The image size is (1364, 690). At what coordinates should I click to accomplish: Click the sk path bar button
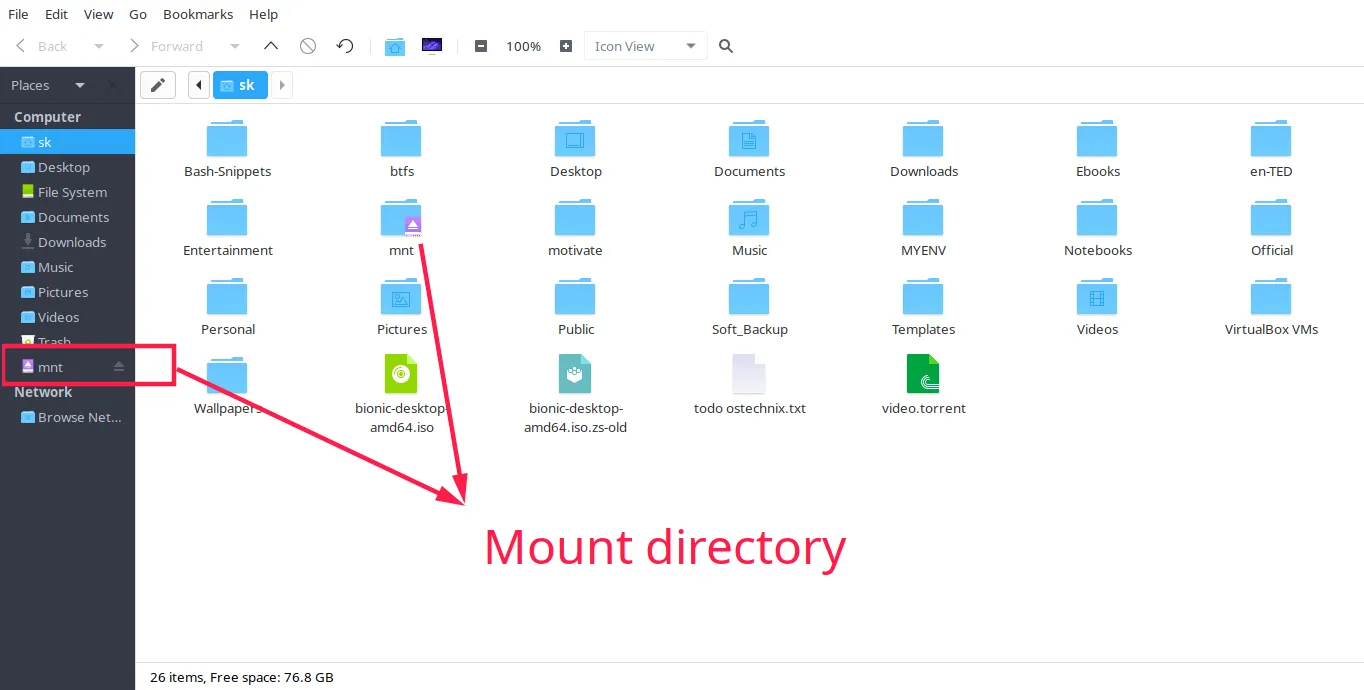tap(240, 85)
